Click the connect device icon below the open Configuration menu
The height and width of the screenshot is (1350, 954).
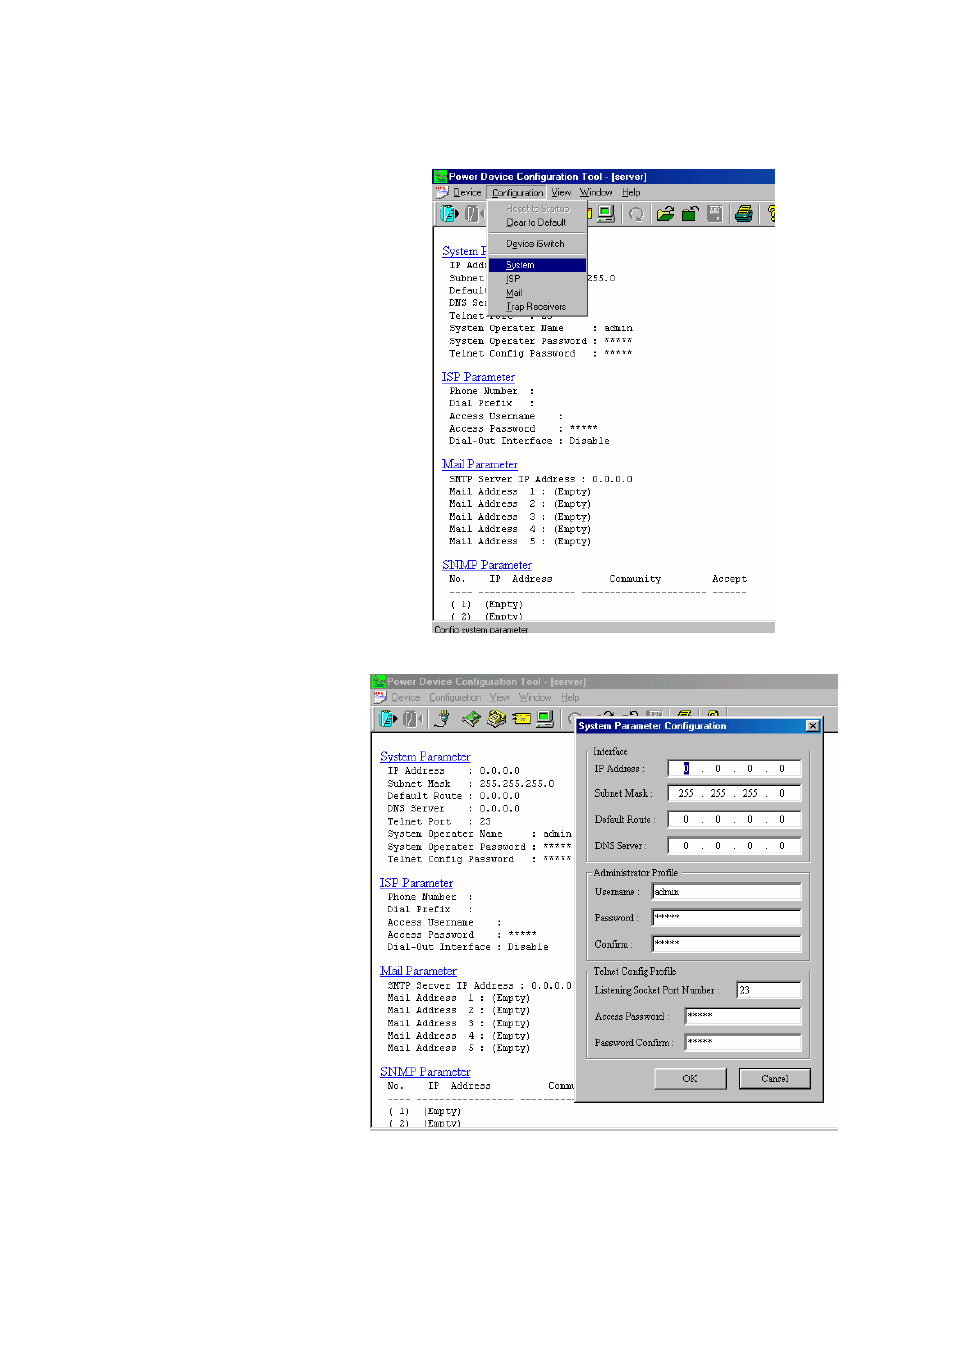pyautogui.click(x=449, y=214)
